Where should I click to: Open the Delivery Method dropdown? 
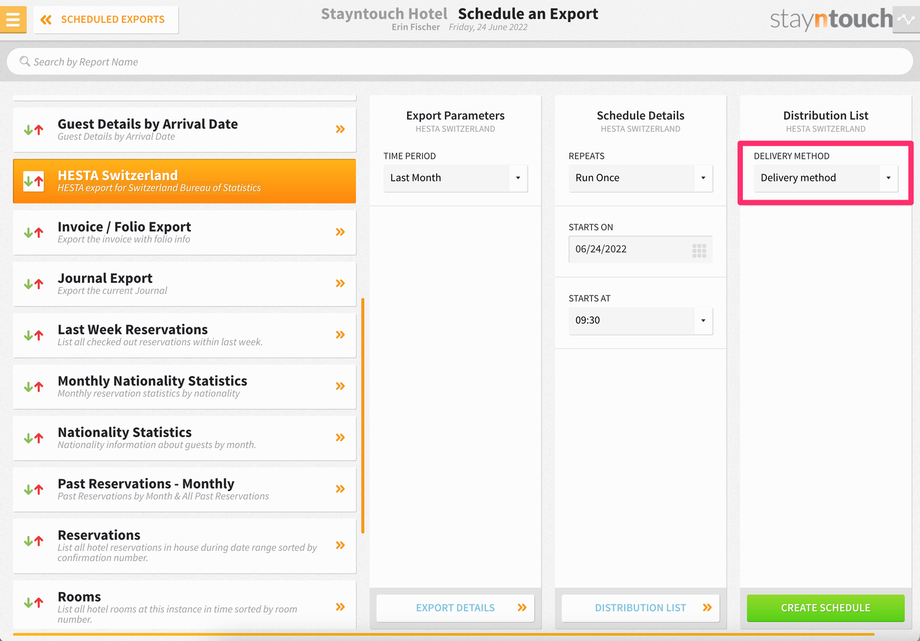click(x=826, y=178)
